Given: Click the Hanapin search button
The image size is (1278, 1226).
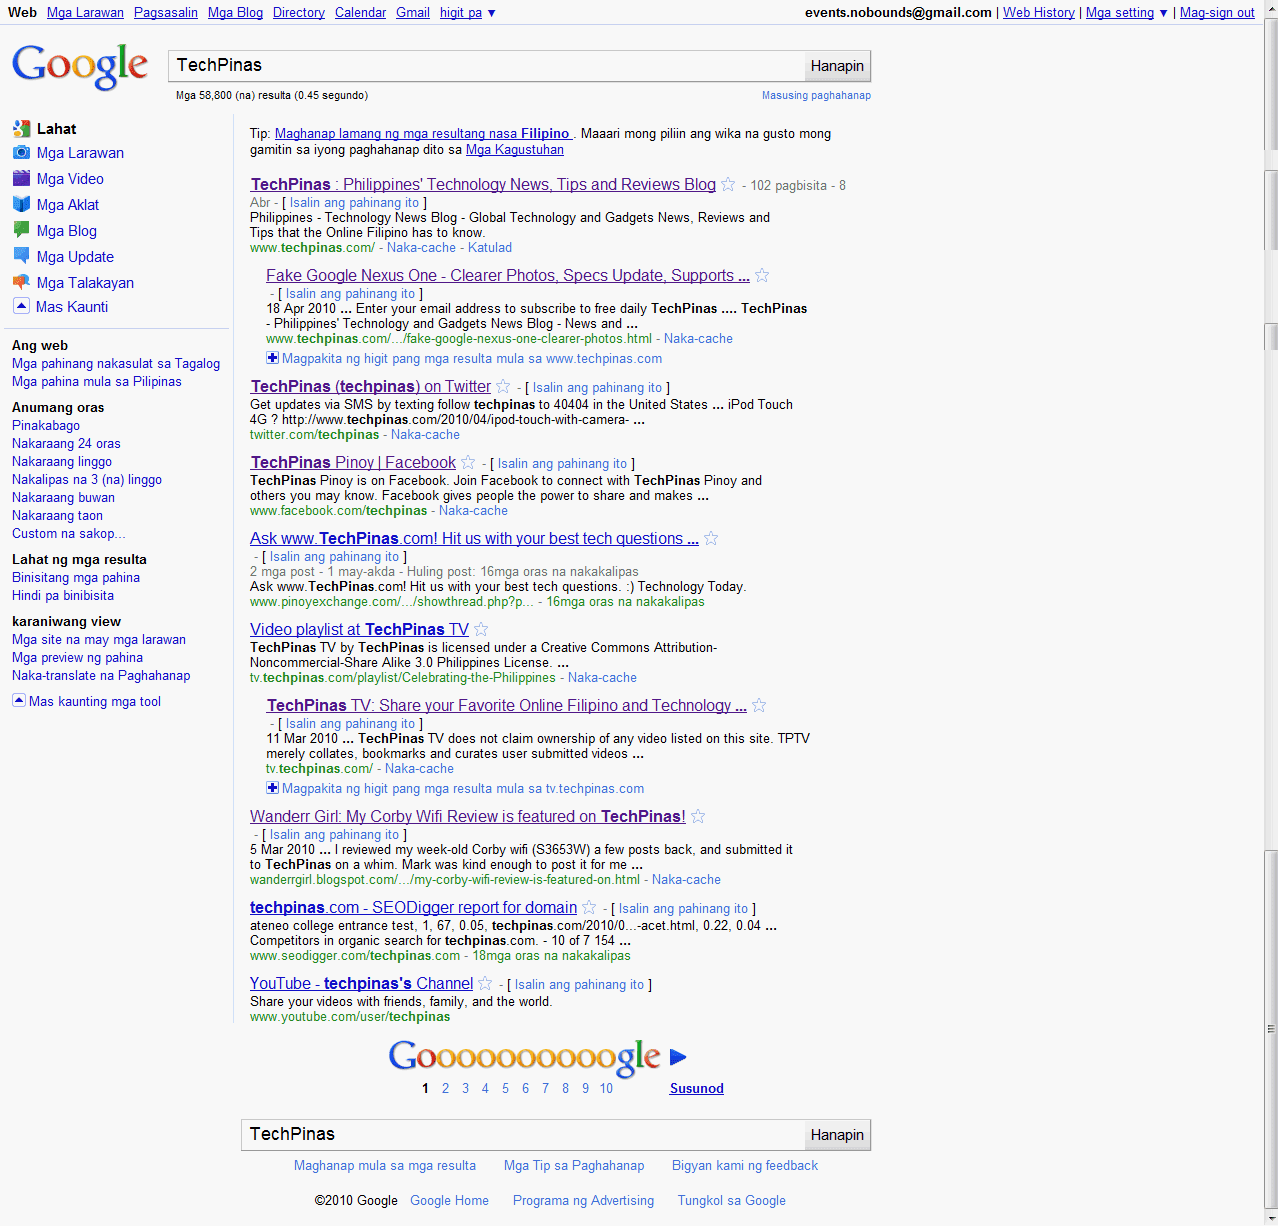Looking at the screenshot, I should coord(837,65).
